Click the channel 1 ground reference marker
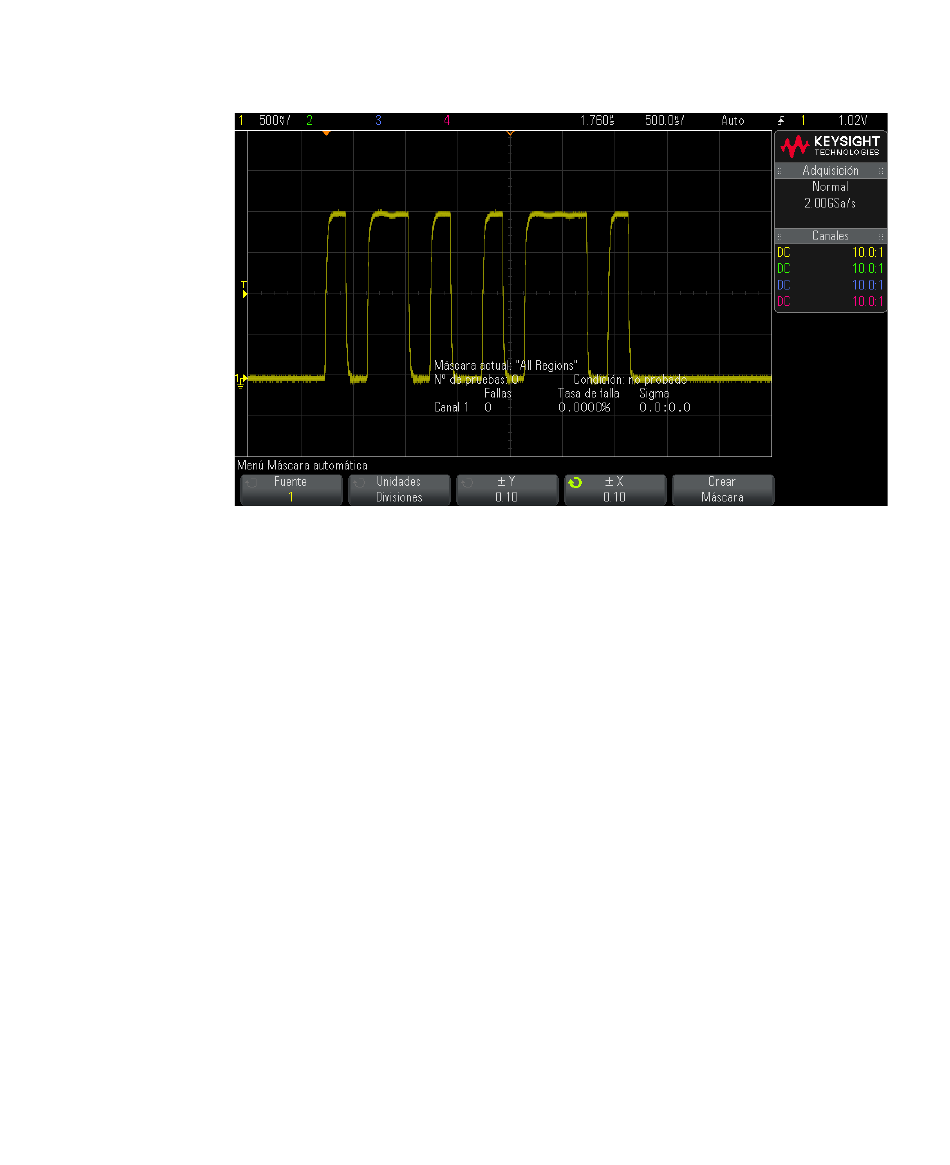This screenshot has width=950, height=1165. [x=241, y=380]
